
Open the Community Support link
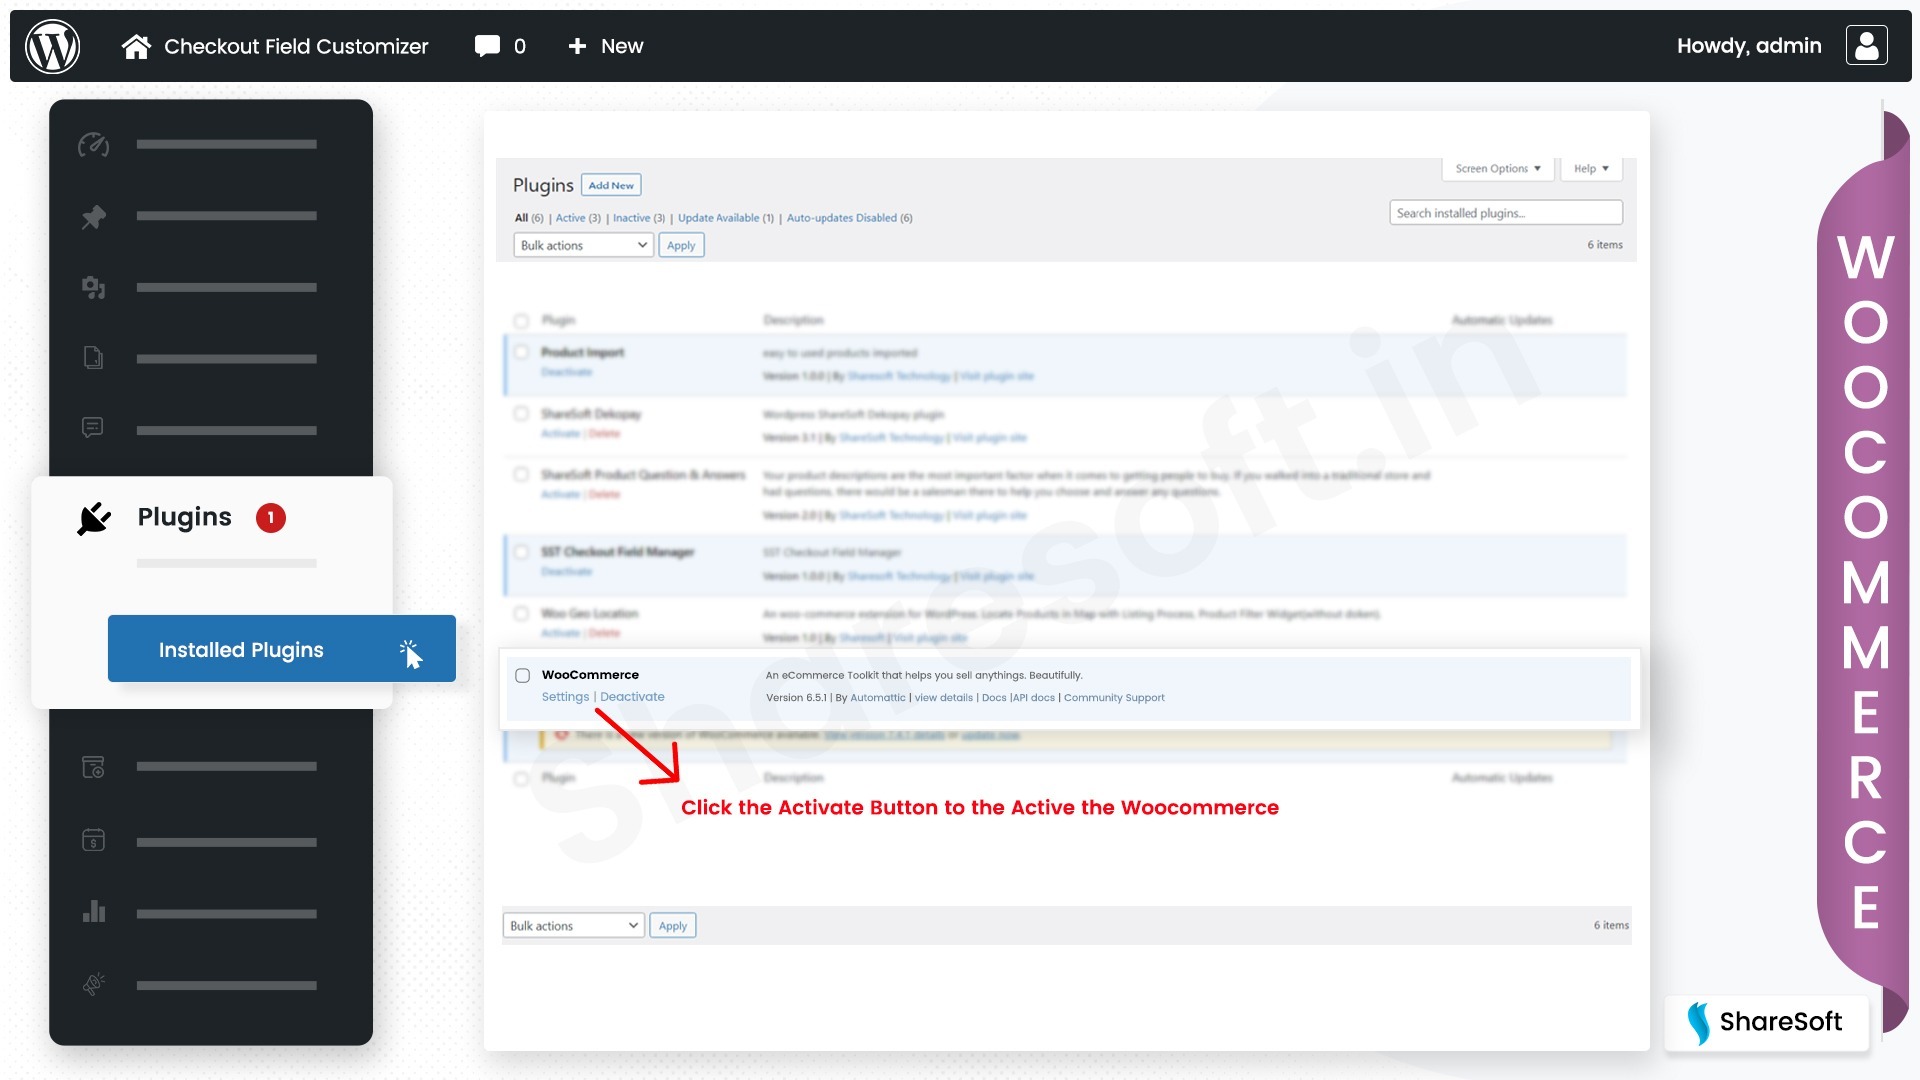1114,698
